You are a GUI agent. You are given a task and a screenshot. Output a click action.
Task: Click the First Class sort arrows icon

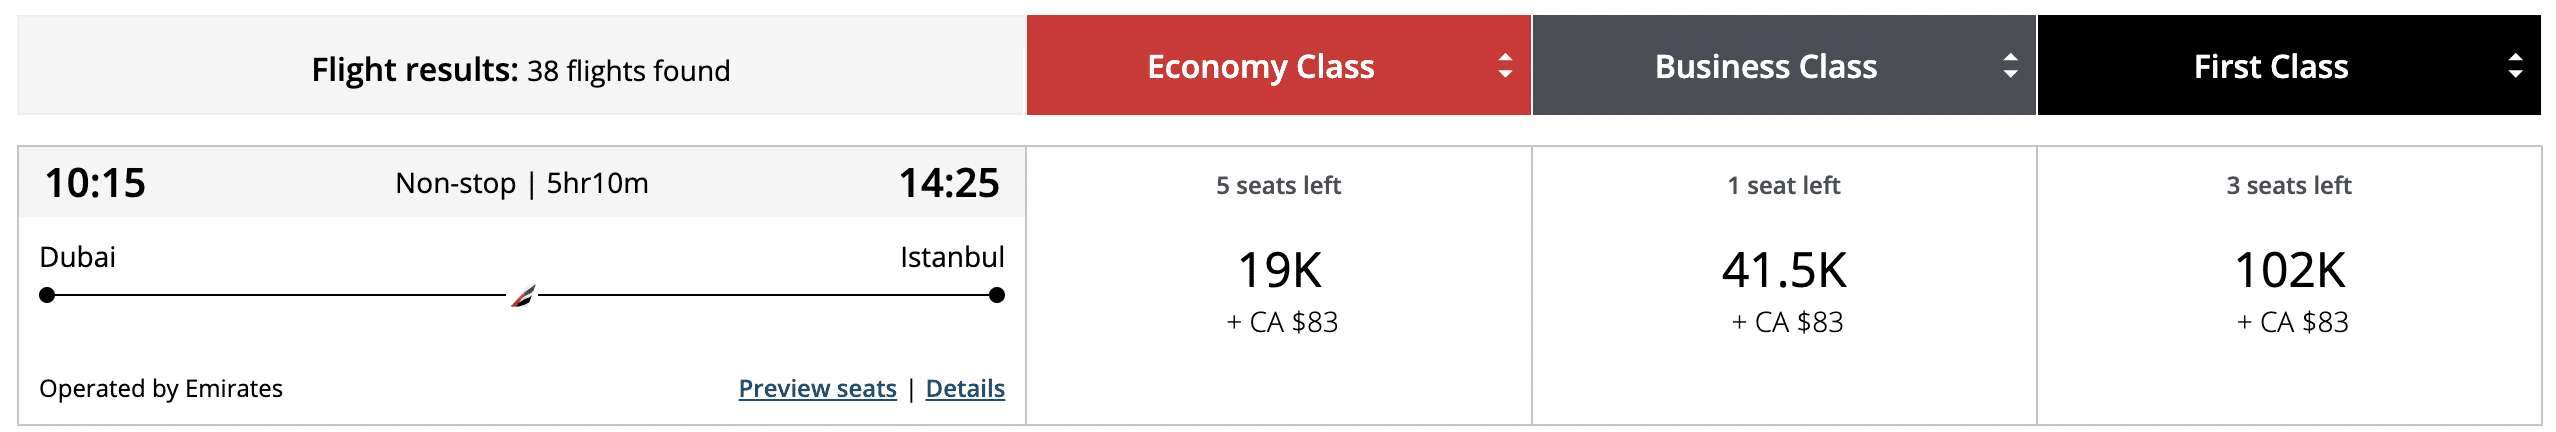coord(2515,66)
